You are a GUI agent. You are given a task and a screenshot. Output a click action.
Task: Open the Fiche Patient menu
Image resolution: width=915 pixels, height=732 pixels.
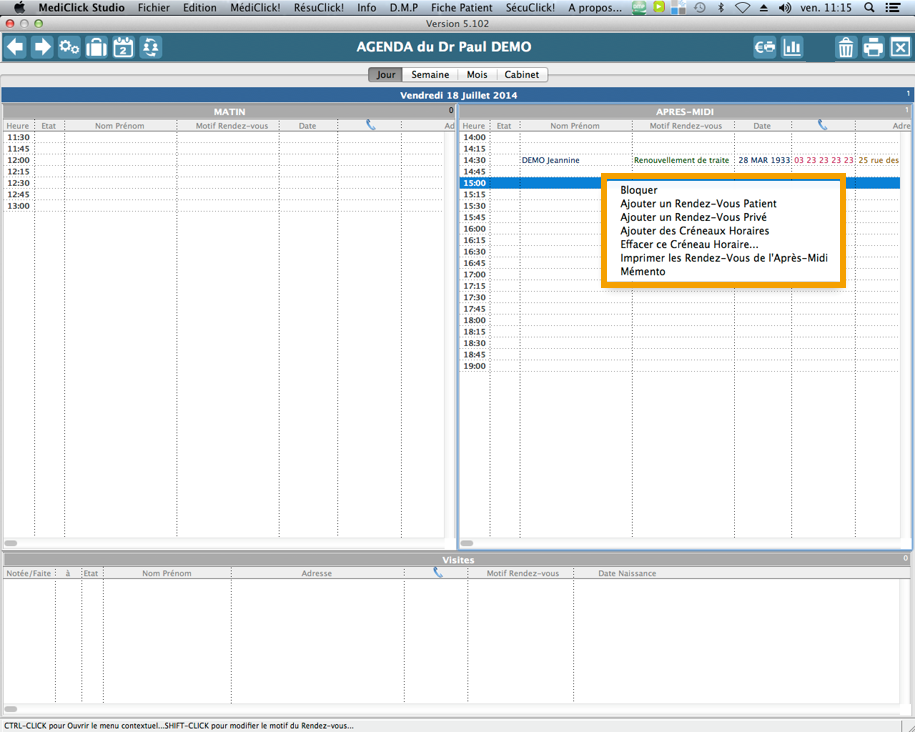coord(461,7)
